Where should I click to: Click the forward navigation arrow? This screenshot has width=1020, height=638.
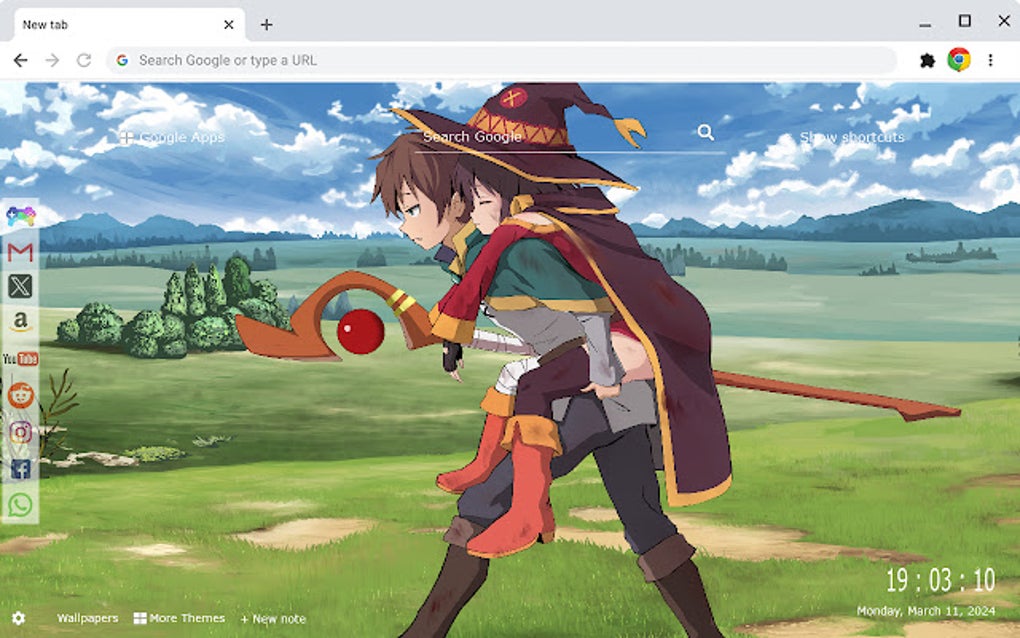(x=52, y=60)
